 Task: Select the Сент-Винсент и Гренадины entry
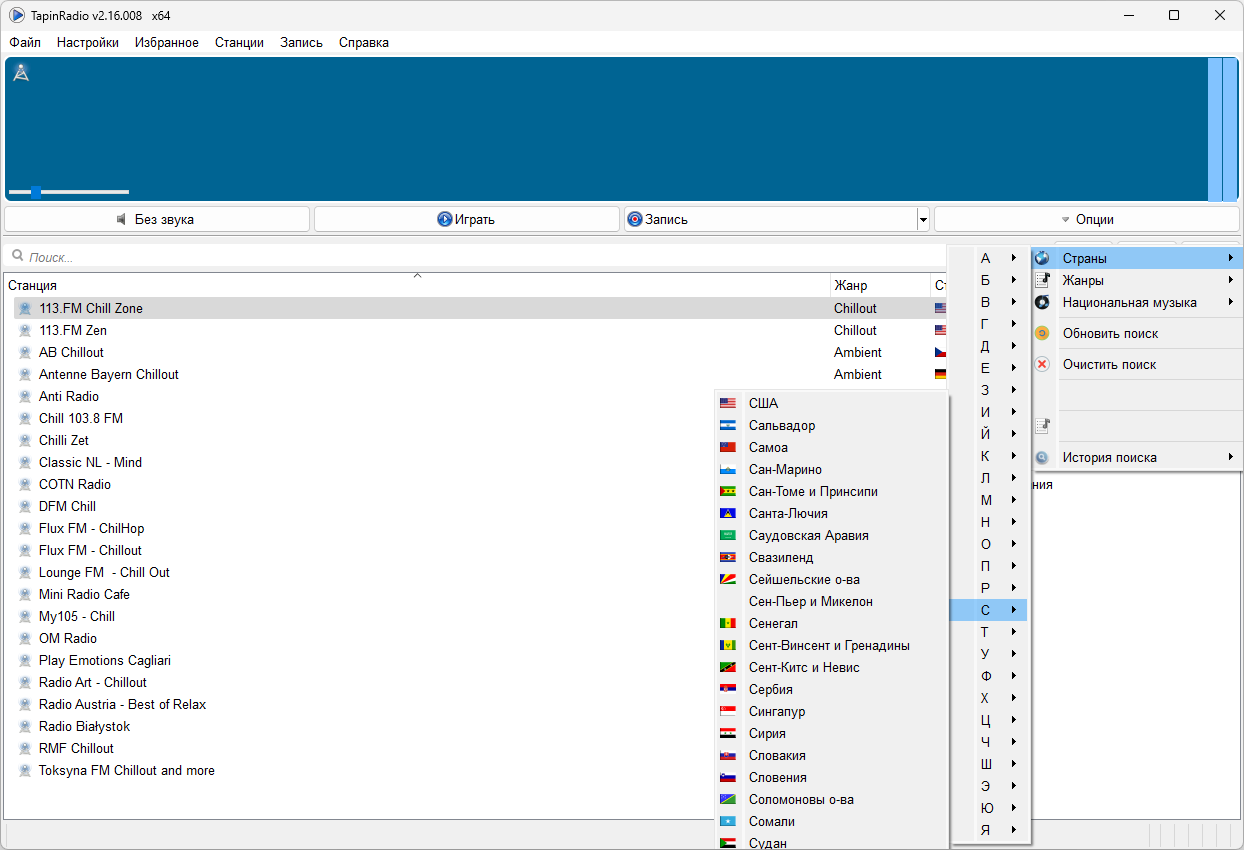pos(831,645)
